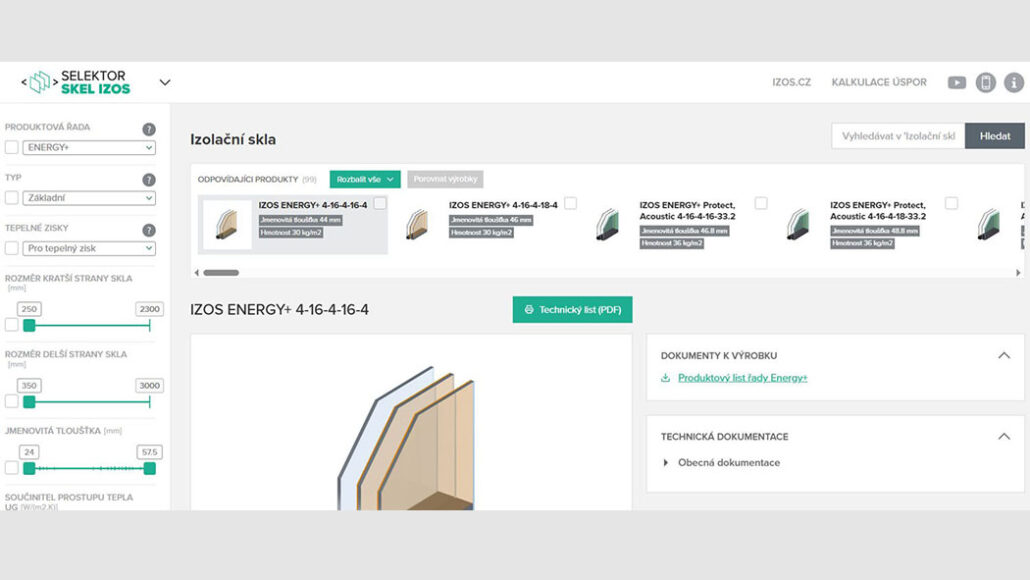This screenshot has width=1030, height=580.
Task: Open the ENERGY+ product line dropdown
Action: [x=89, y=147]
